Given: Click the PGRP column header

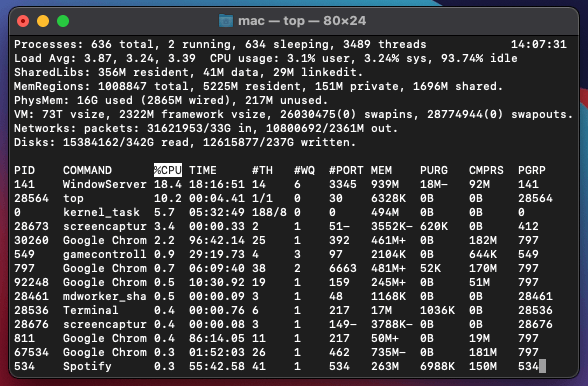Looking at the screenshot, I should coord(532,170).
